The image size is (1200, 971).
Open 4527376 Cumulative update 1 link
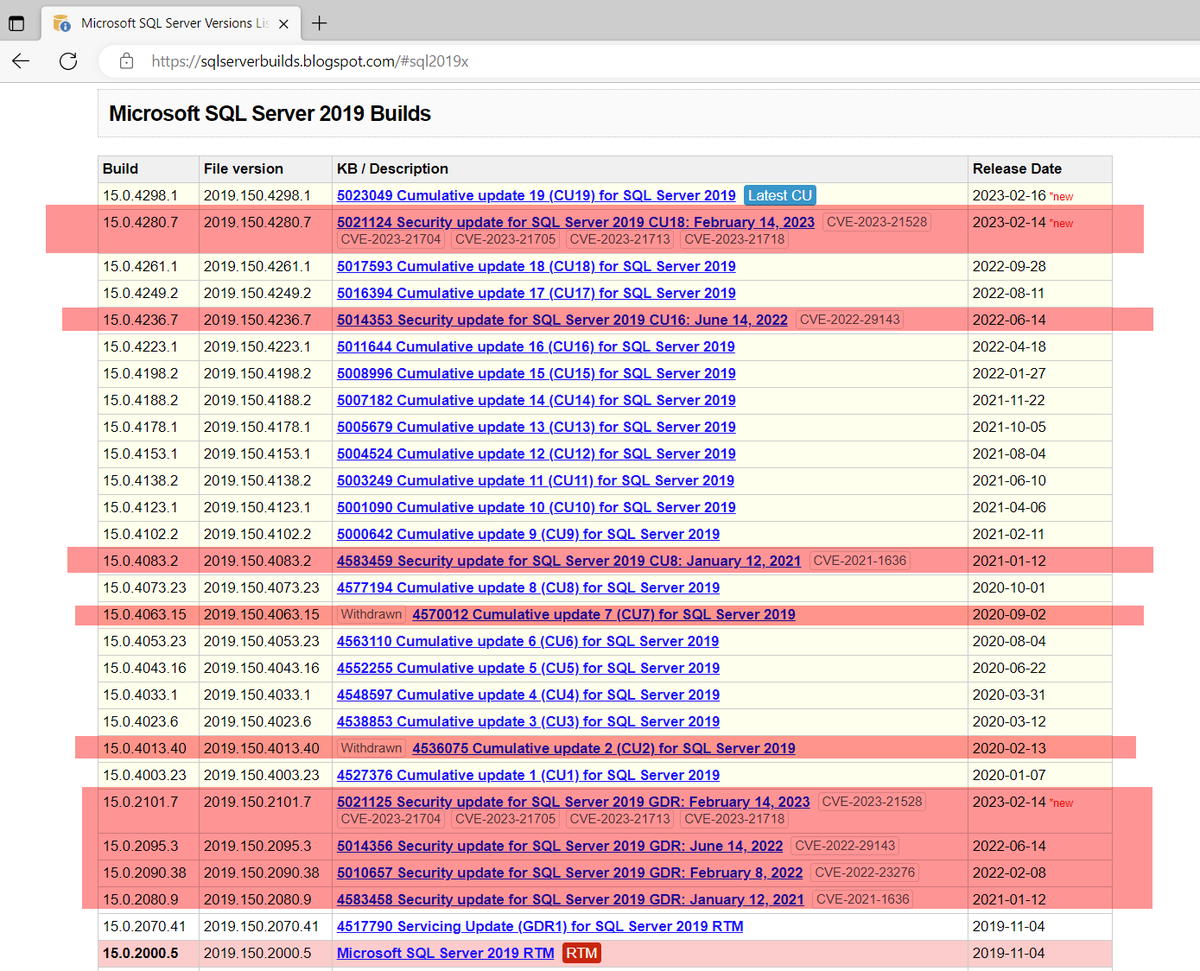(x=528, y=775)
